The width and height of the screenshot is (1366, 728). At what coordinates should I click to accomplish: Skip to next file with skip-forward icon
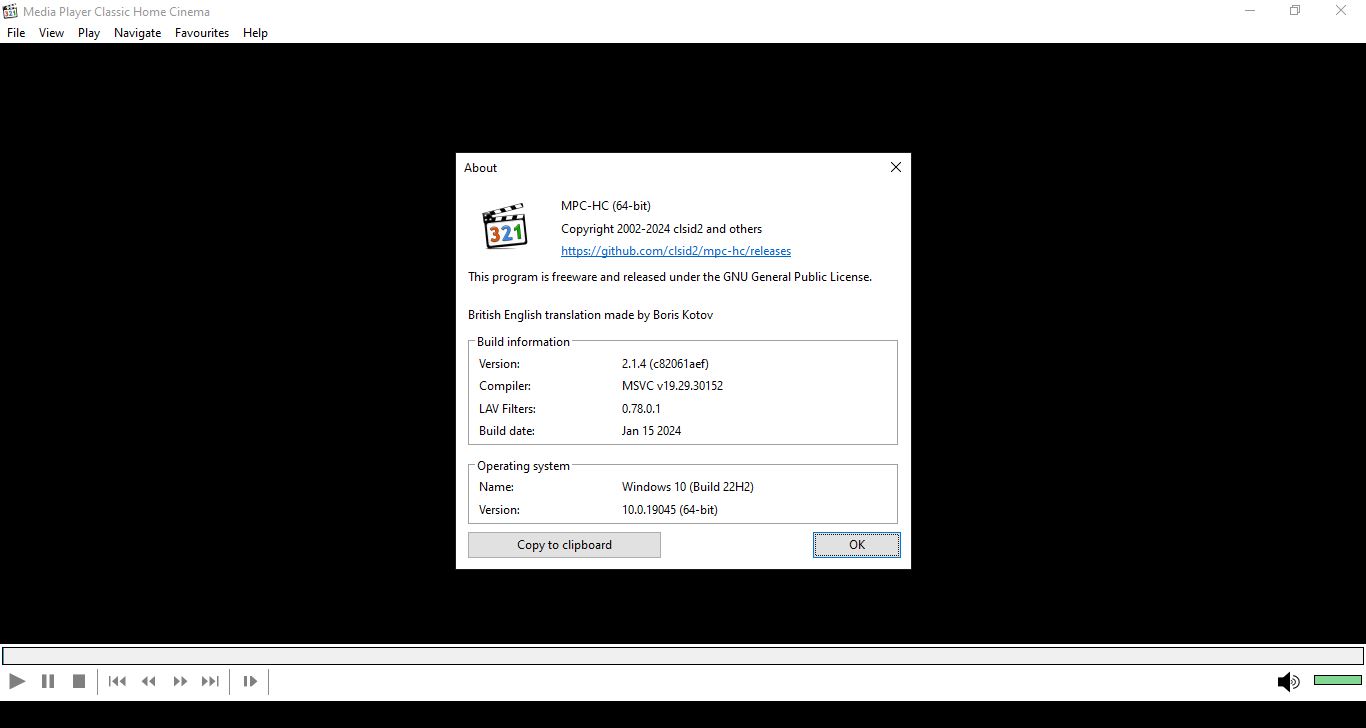210,681
